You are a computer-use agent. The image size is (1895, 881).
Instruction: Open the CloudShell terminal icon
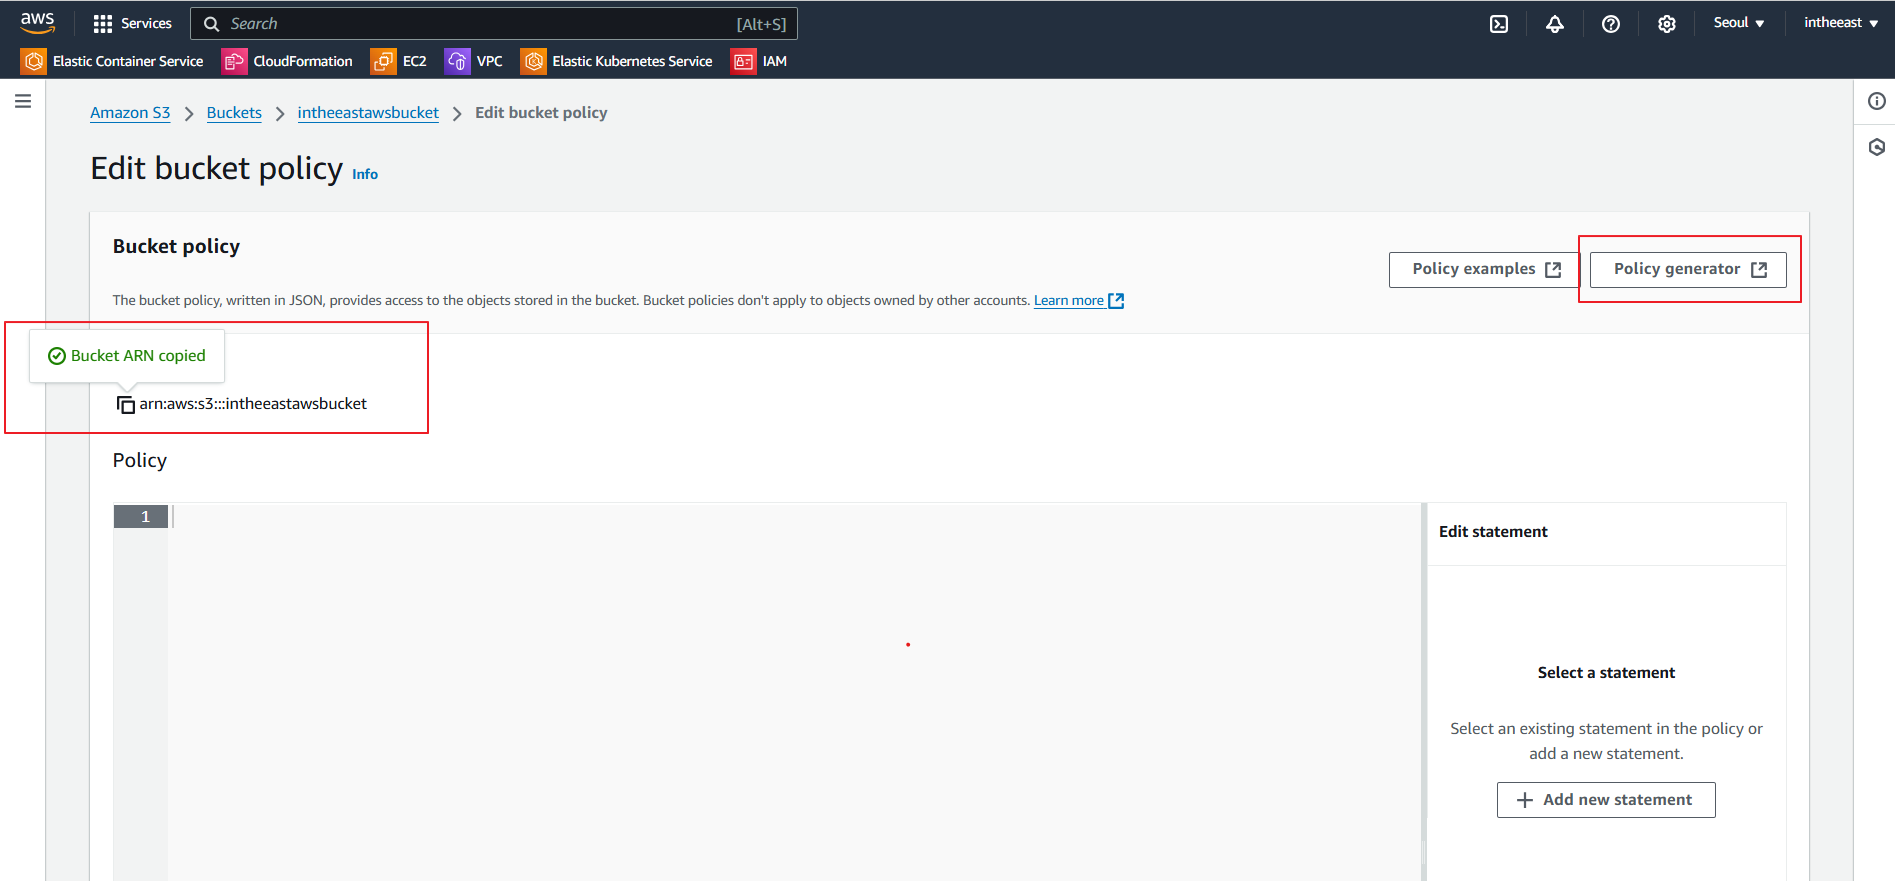[x=1499, y=24]
